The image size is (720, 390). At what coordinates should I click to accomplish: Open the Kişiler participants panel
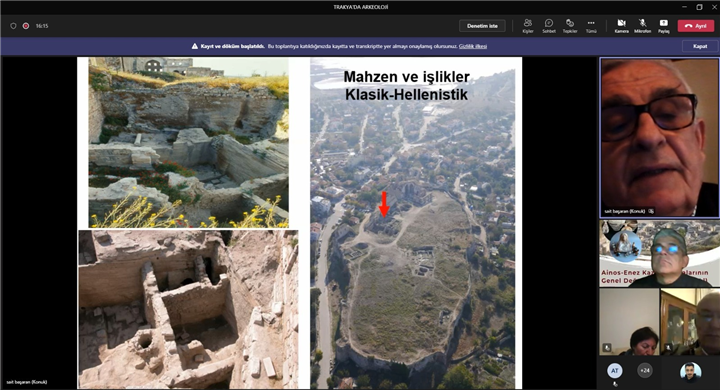pyautogui.click(x=528, y=26)
